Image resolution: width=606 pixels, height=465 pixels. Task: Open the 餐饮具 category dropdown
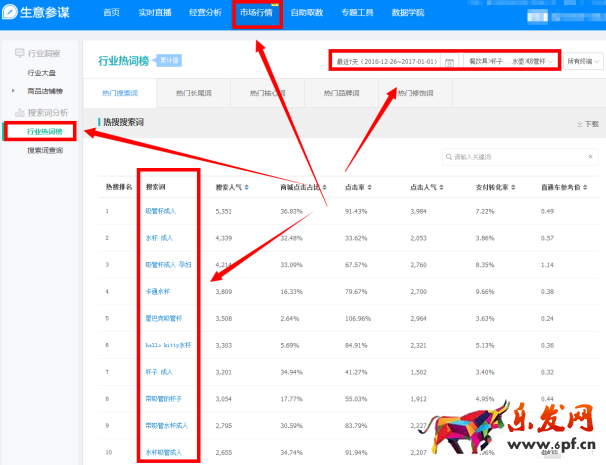click(x=509, y=61)
